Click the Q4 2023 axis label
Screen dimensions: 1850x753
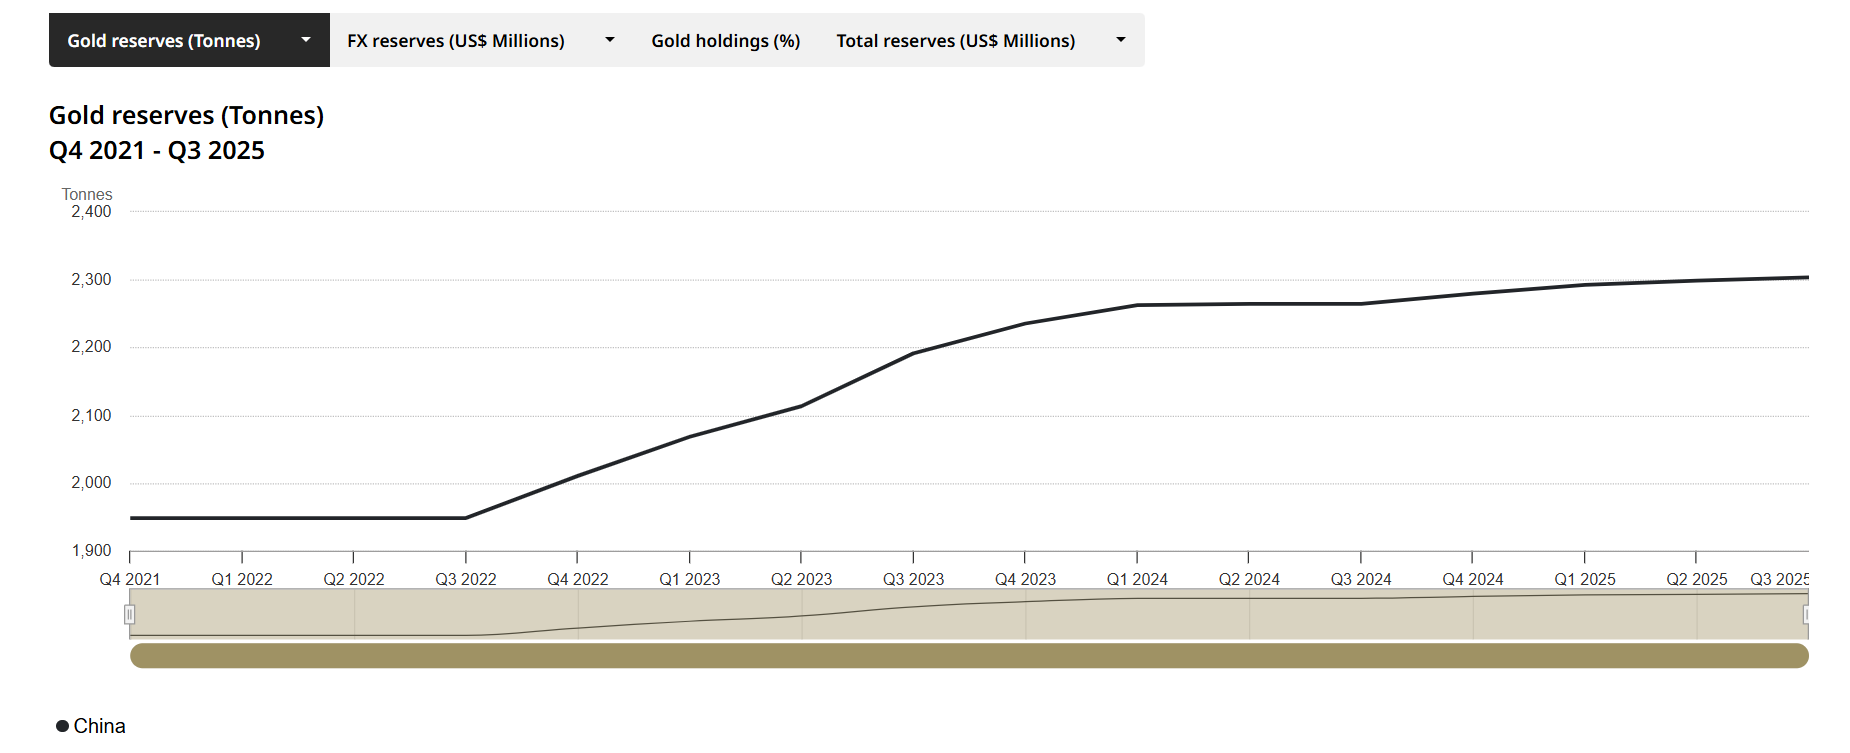(1025, 579)
